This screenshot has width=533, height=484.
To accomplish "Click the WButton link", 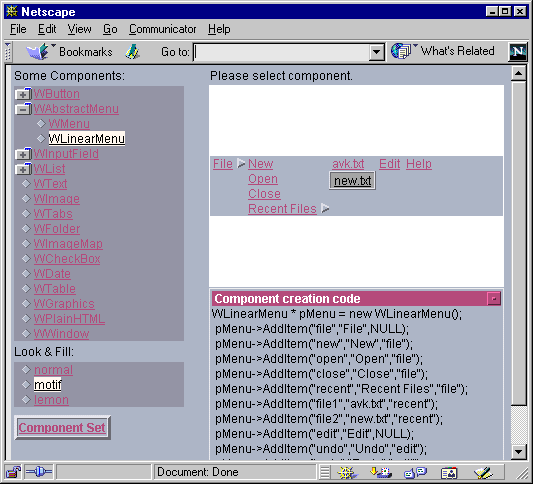I will (56, 94).
